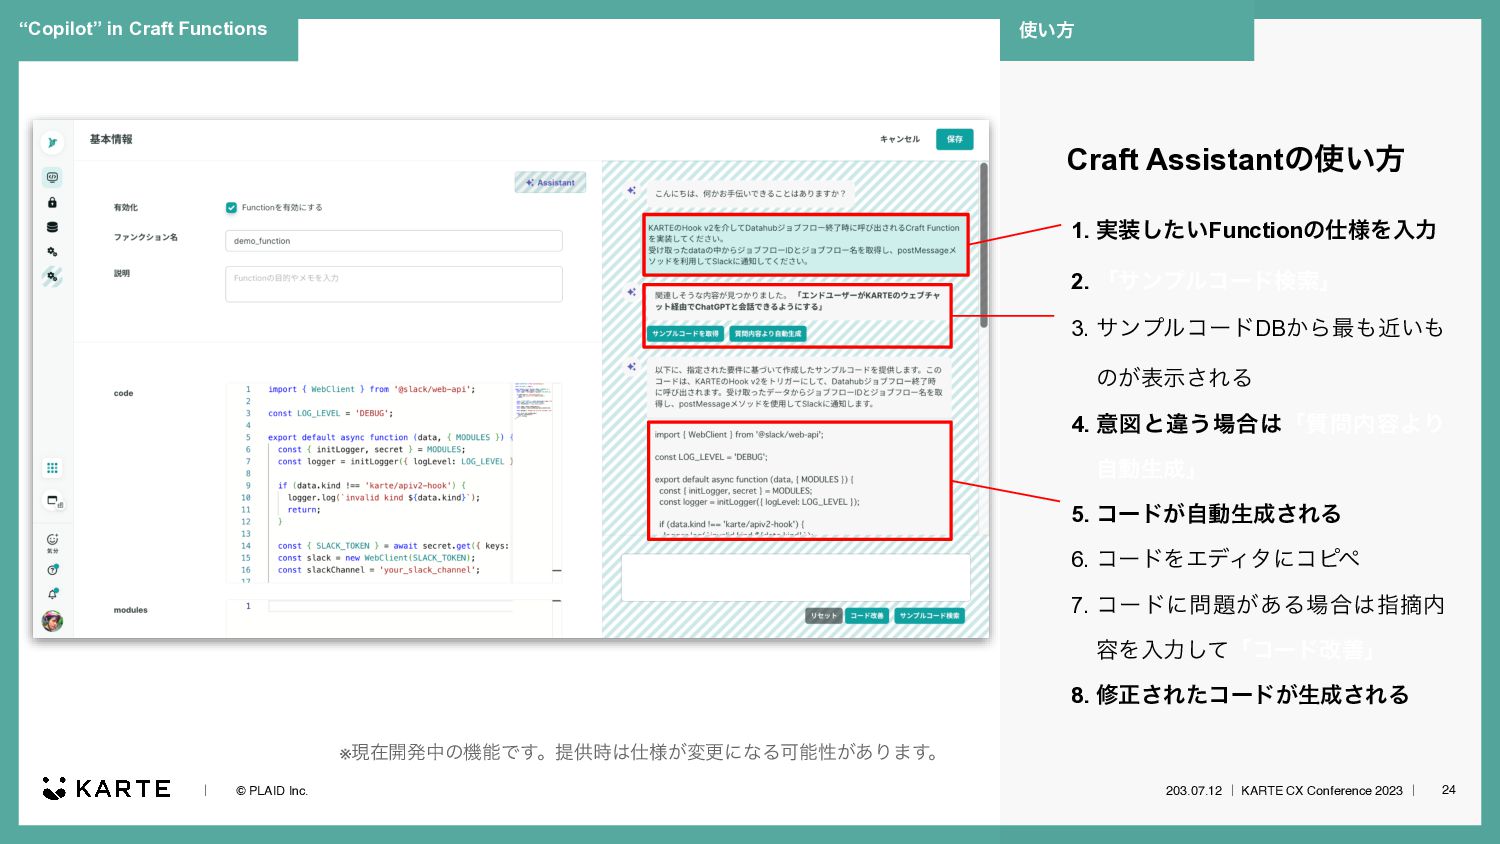Click the window dashboard icon below the grid
Viewport: 1500px width, 844px height.
click(x=53, y=501)
